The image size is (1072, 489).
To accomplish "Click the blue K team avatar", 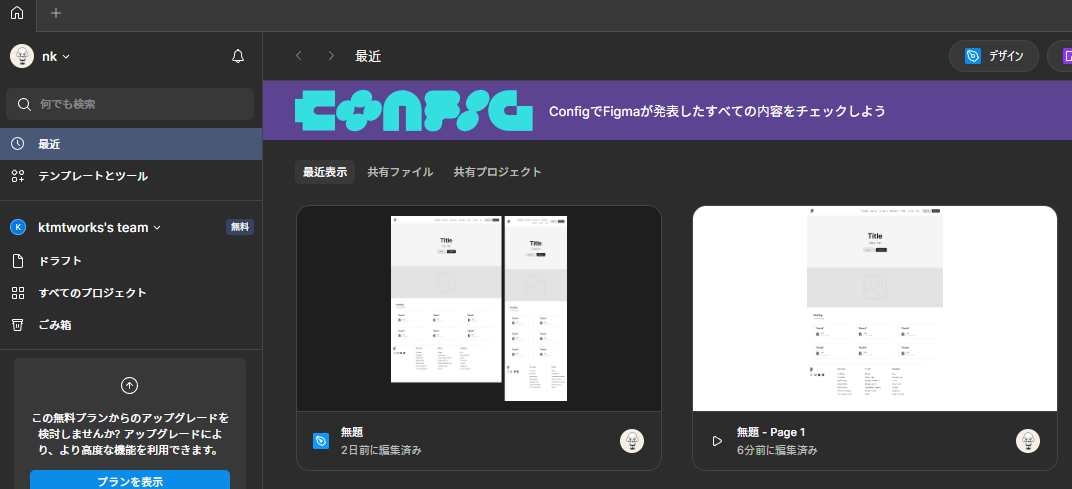I will pyautogui.click(x=18, y=228).
